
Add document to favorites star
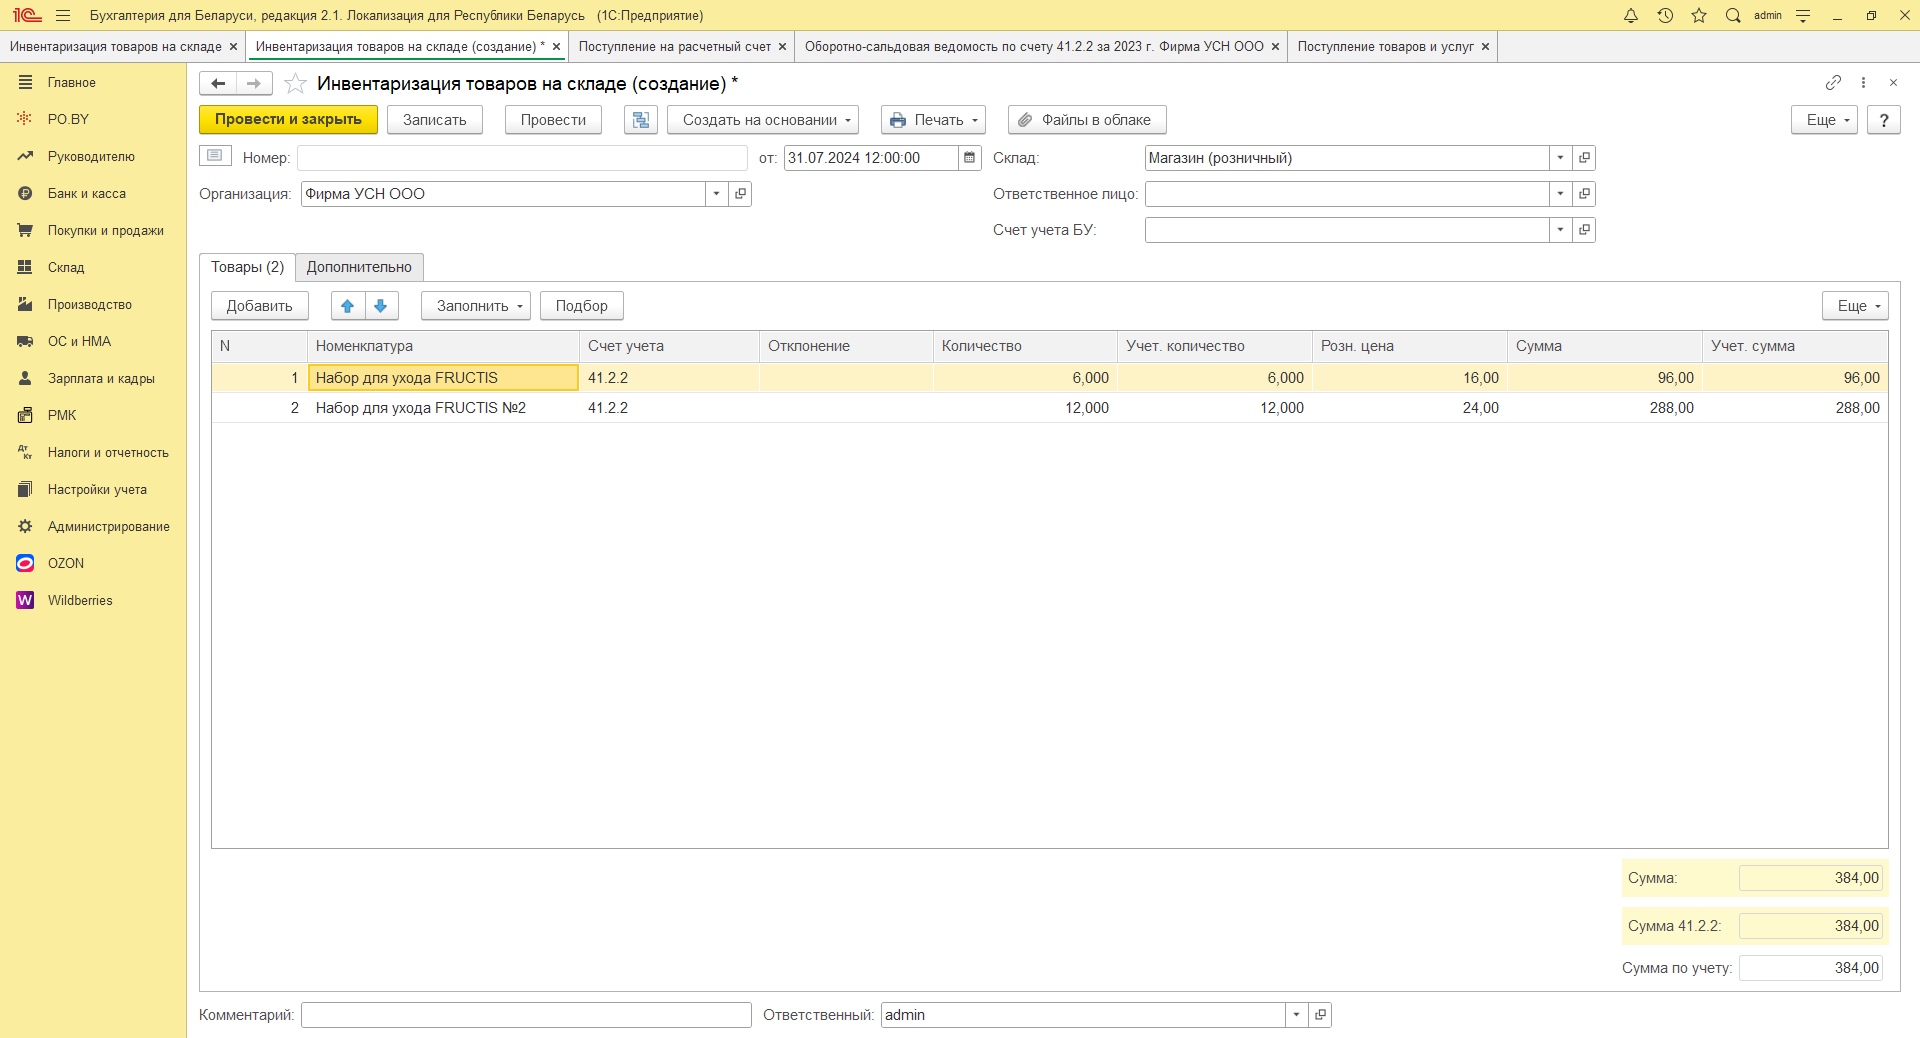pyautogui.click(x=295, y=83)
